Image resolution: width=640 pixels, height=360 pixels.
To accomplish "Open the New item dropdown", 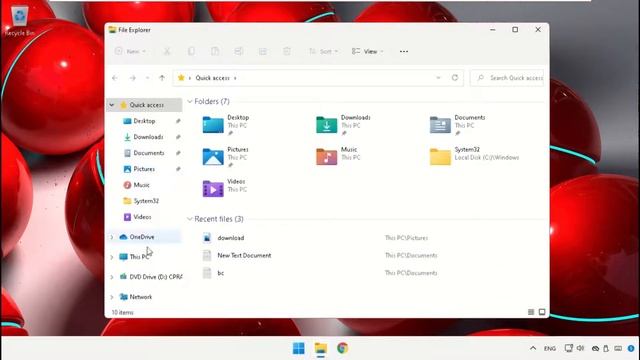I will tap(130, 51).
